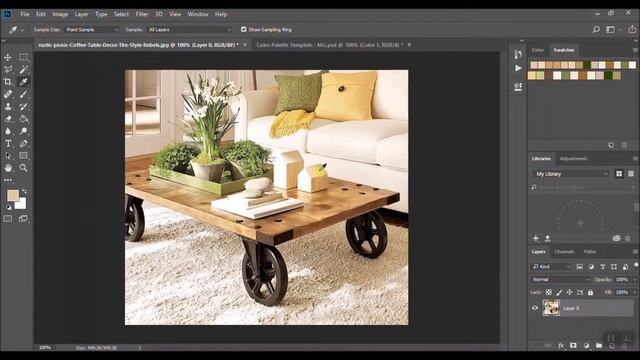The image size is (640, 360).
Task: Open the Sample All Layers dropdown
Action: [189, 29]
